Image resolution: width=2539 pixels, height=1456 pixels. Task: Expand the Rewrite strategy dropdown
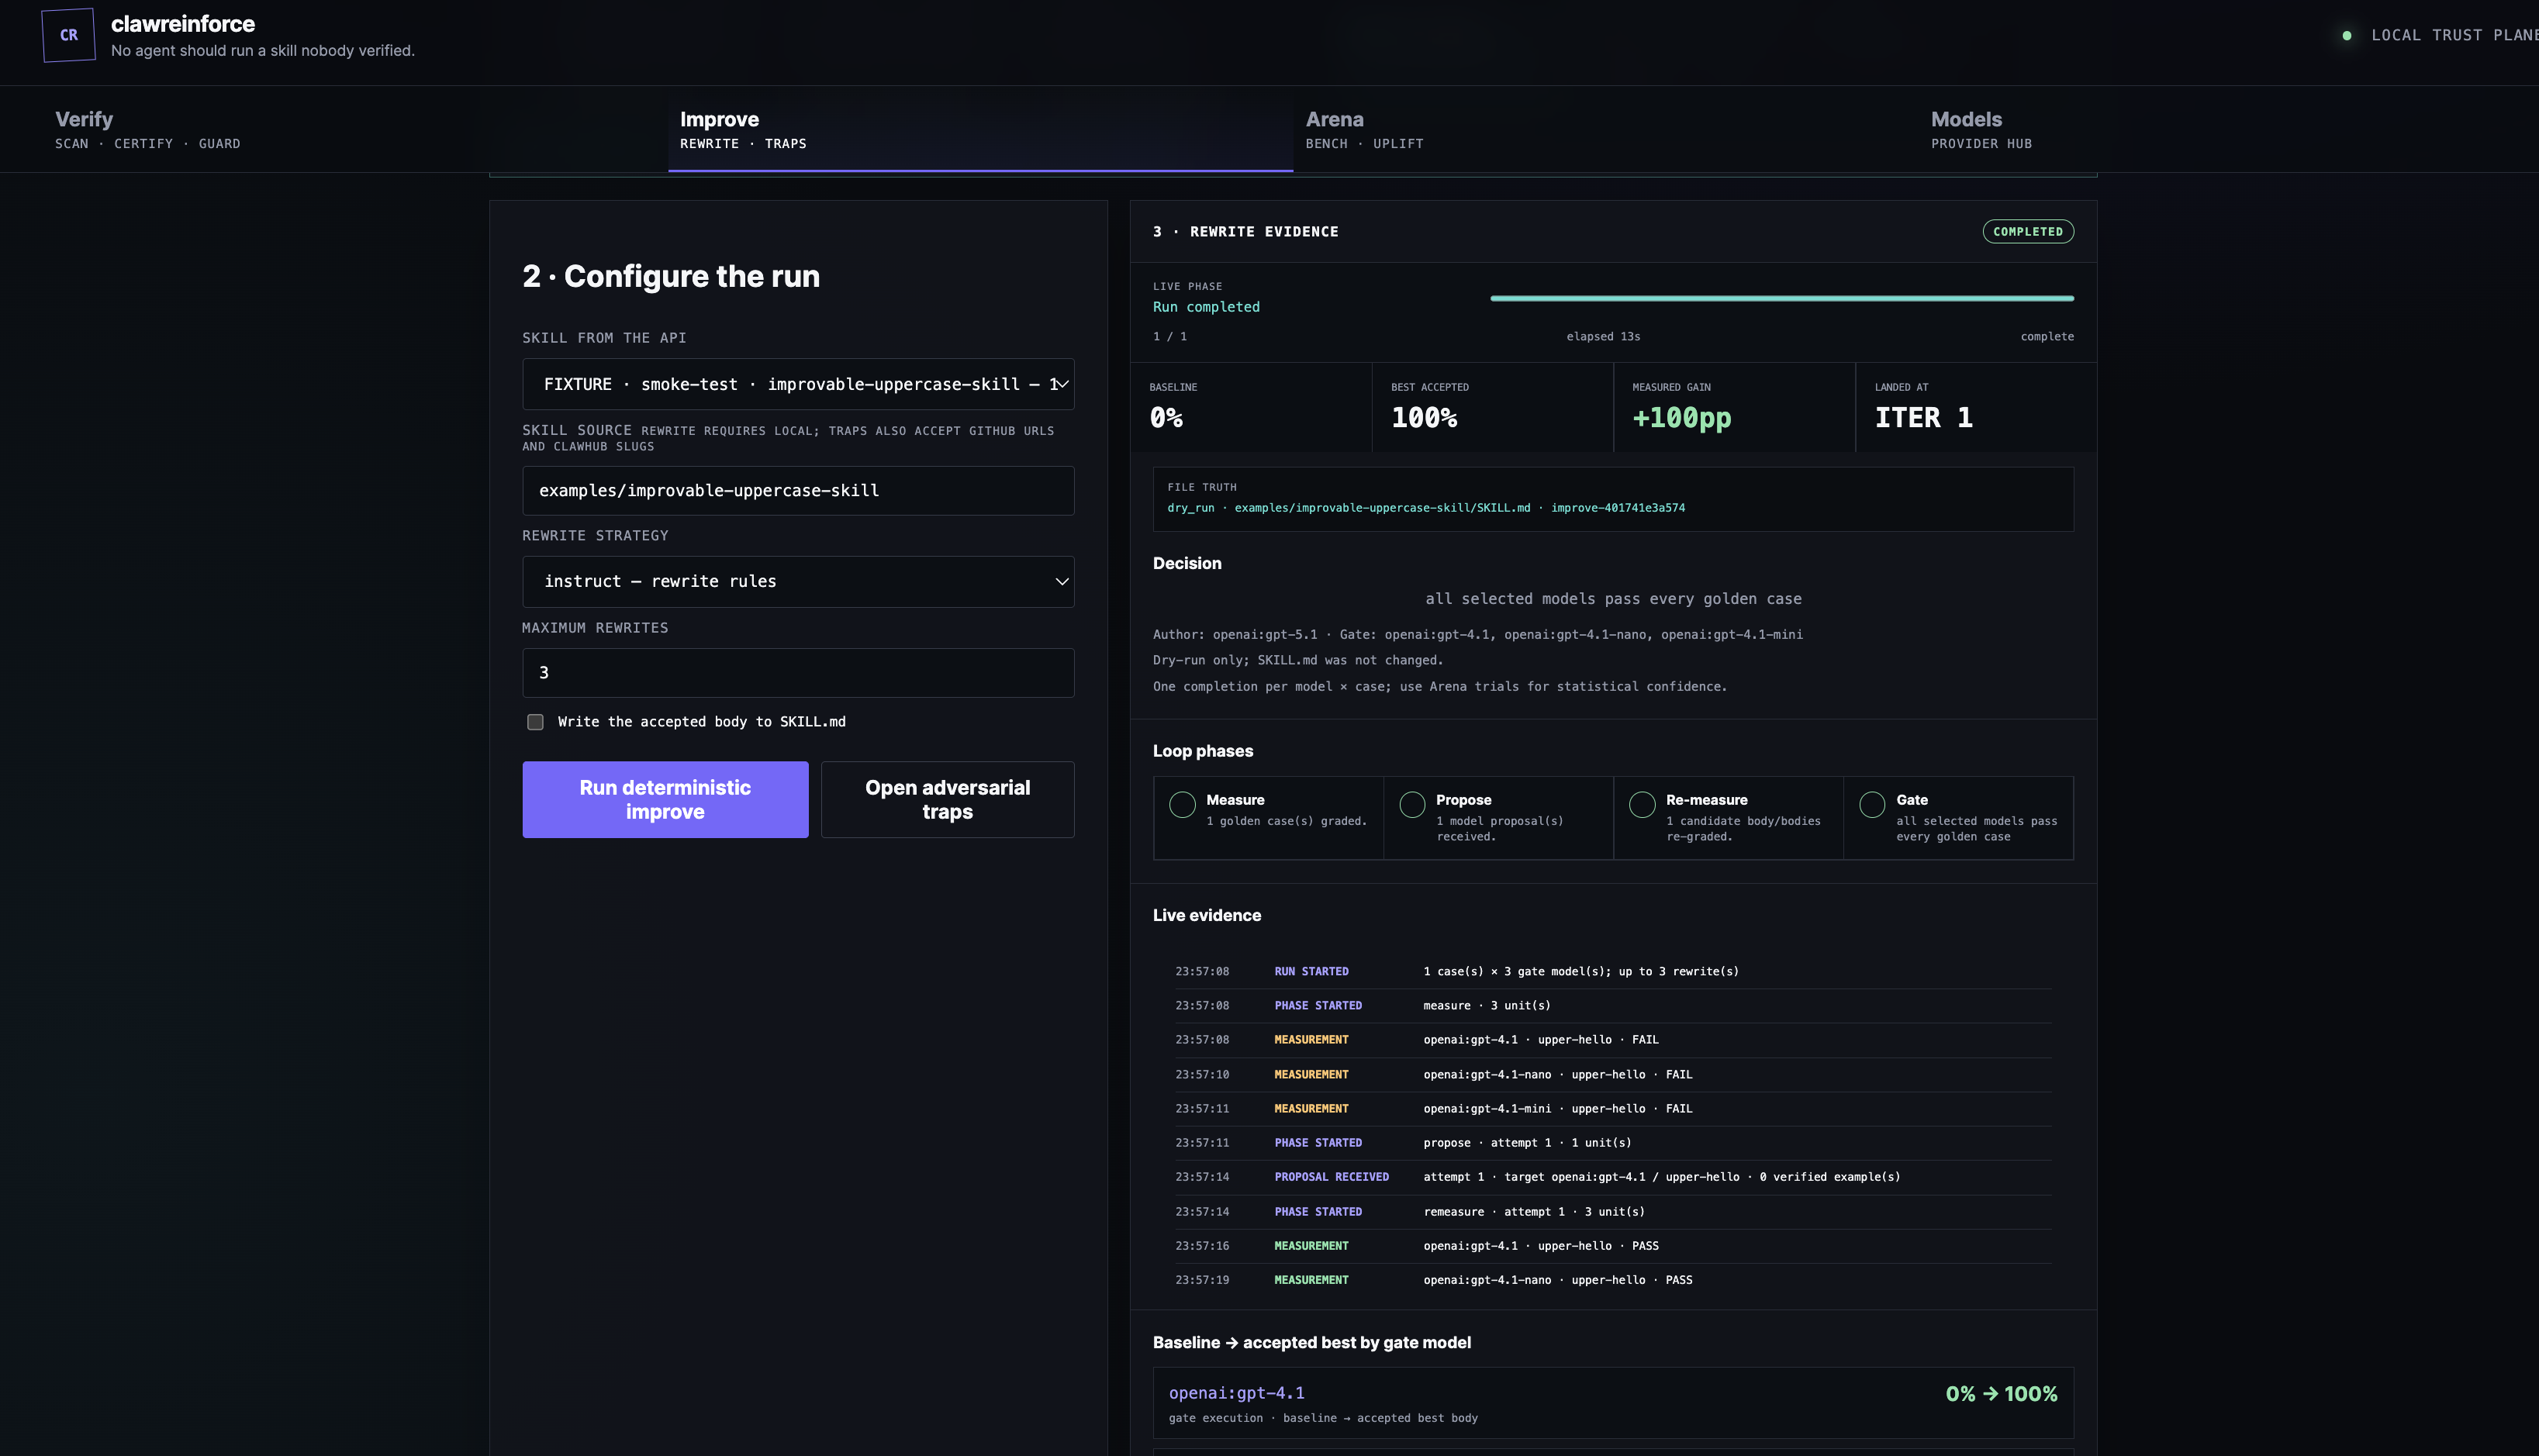[798, 581]
